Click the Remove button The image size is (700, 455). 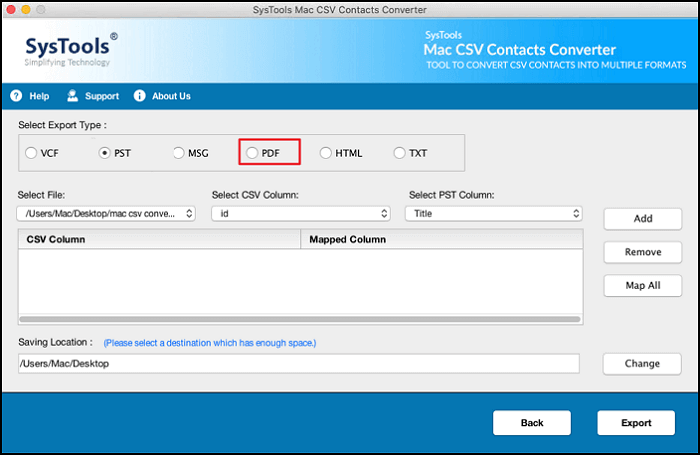coord(642,252)
